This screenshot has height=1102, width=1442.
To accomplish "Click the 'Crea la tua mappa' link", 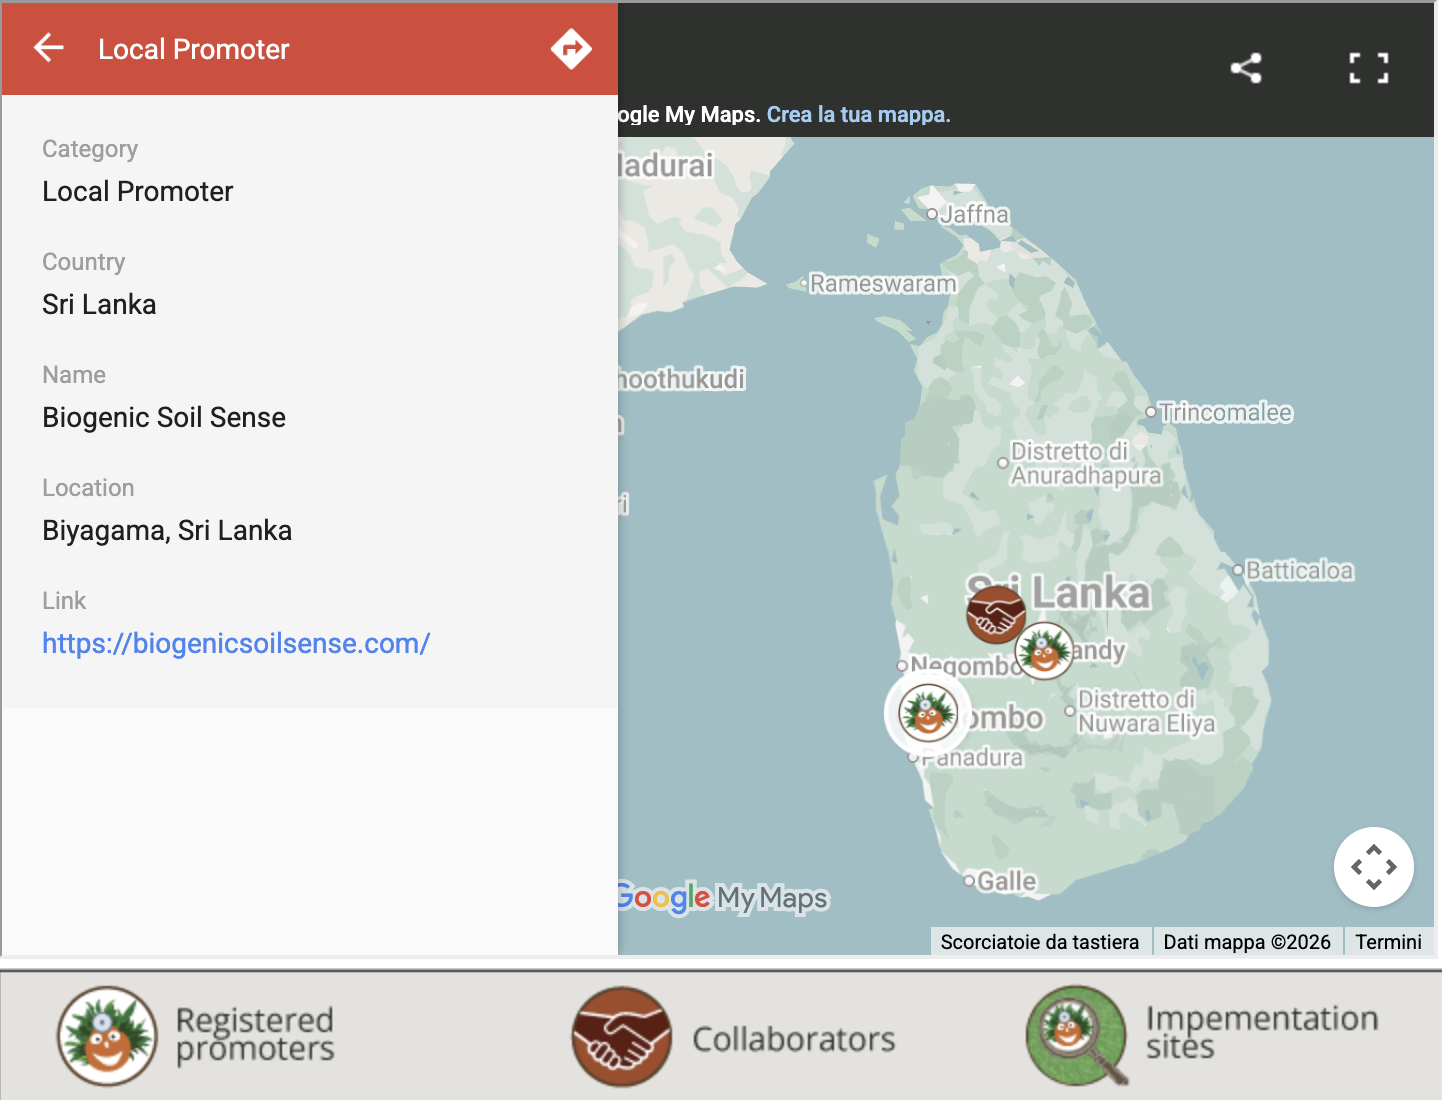I will coord(858,114).
